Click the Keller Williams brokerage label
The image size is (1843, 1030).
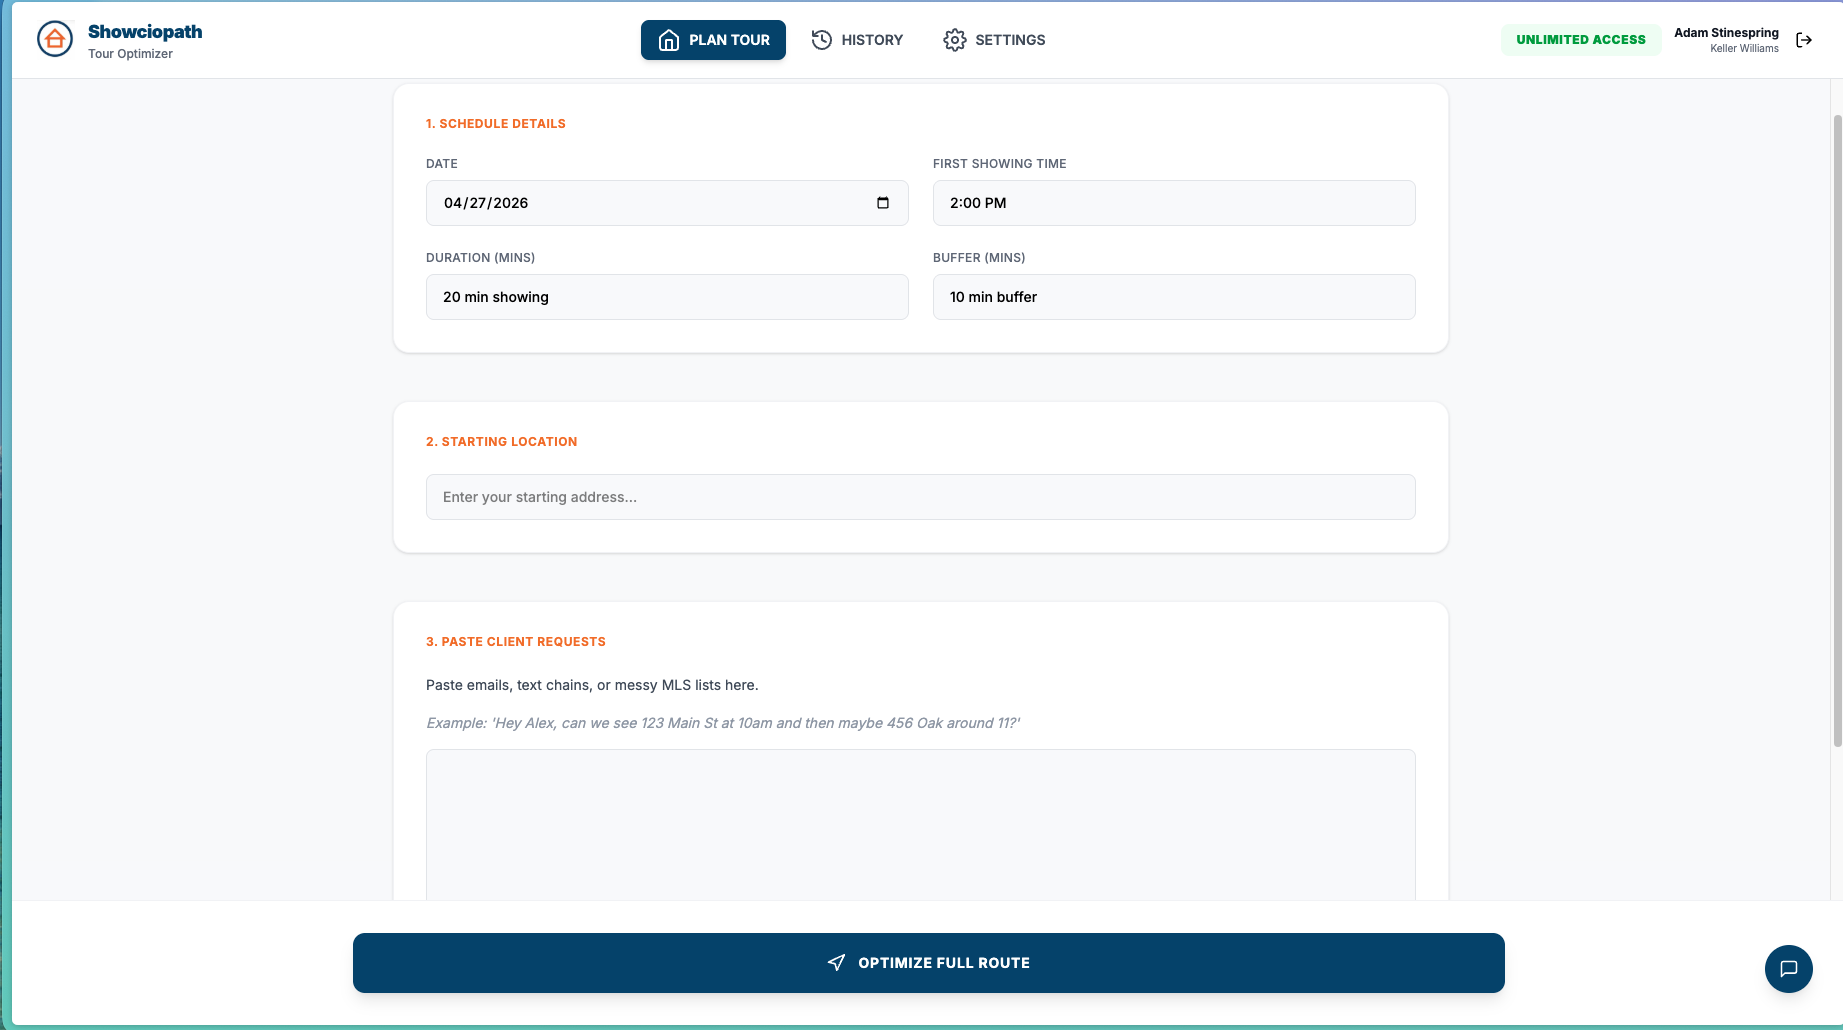(x=1744, y=49)
